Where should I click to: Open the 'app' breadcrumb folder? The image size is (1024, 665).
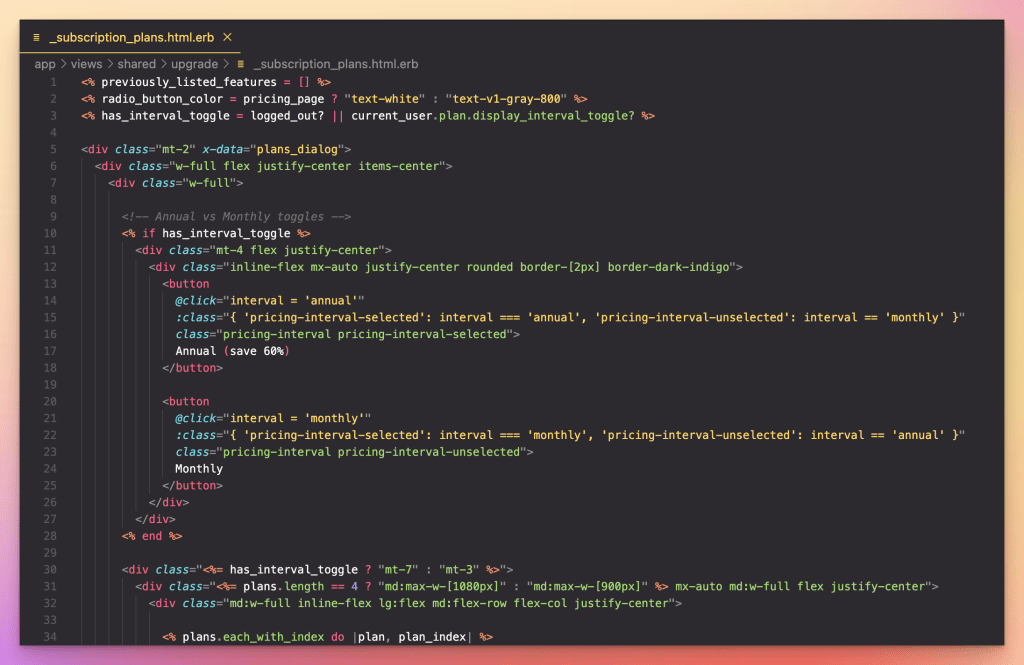point(45,64)
